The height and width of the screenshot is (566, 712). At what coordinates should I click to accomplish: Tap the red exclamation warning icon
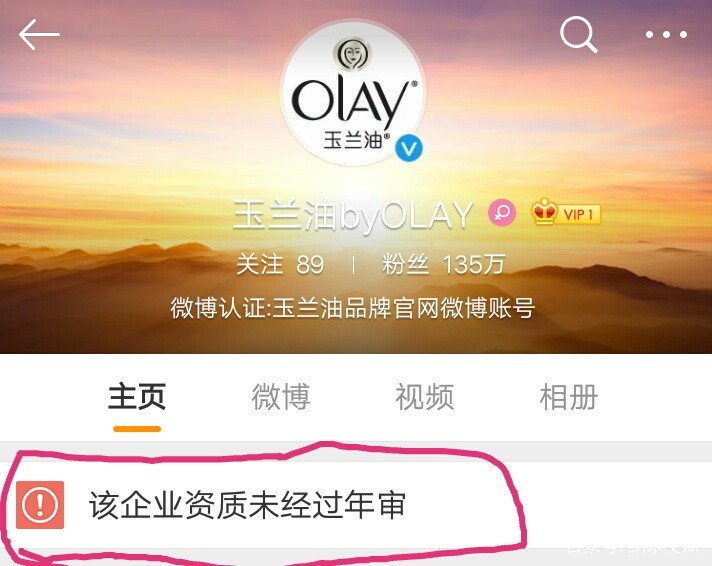(40, 505)
